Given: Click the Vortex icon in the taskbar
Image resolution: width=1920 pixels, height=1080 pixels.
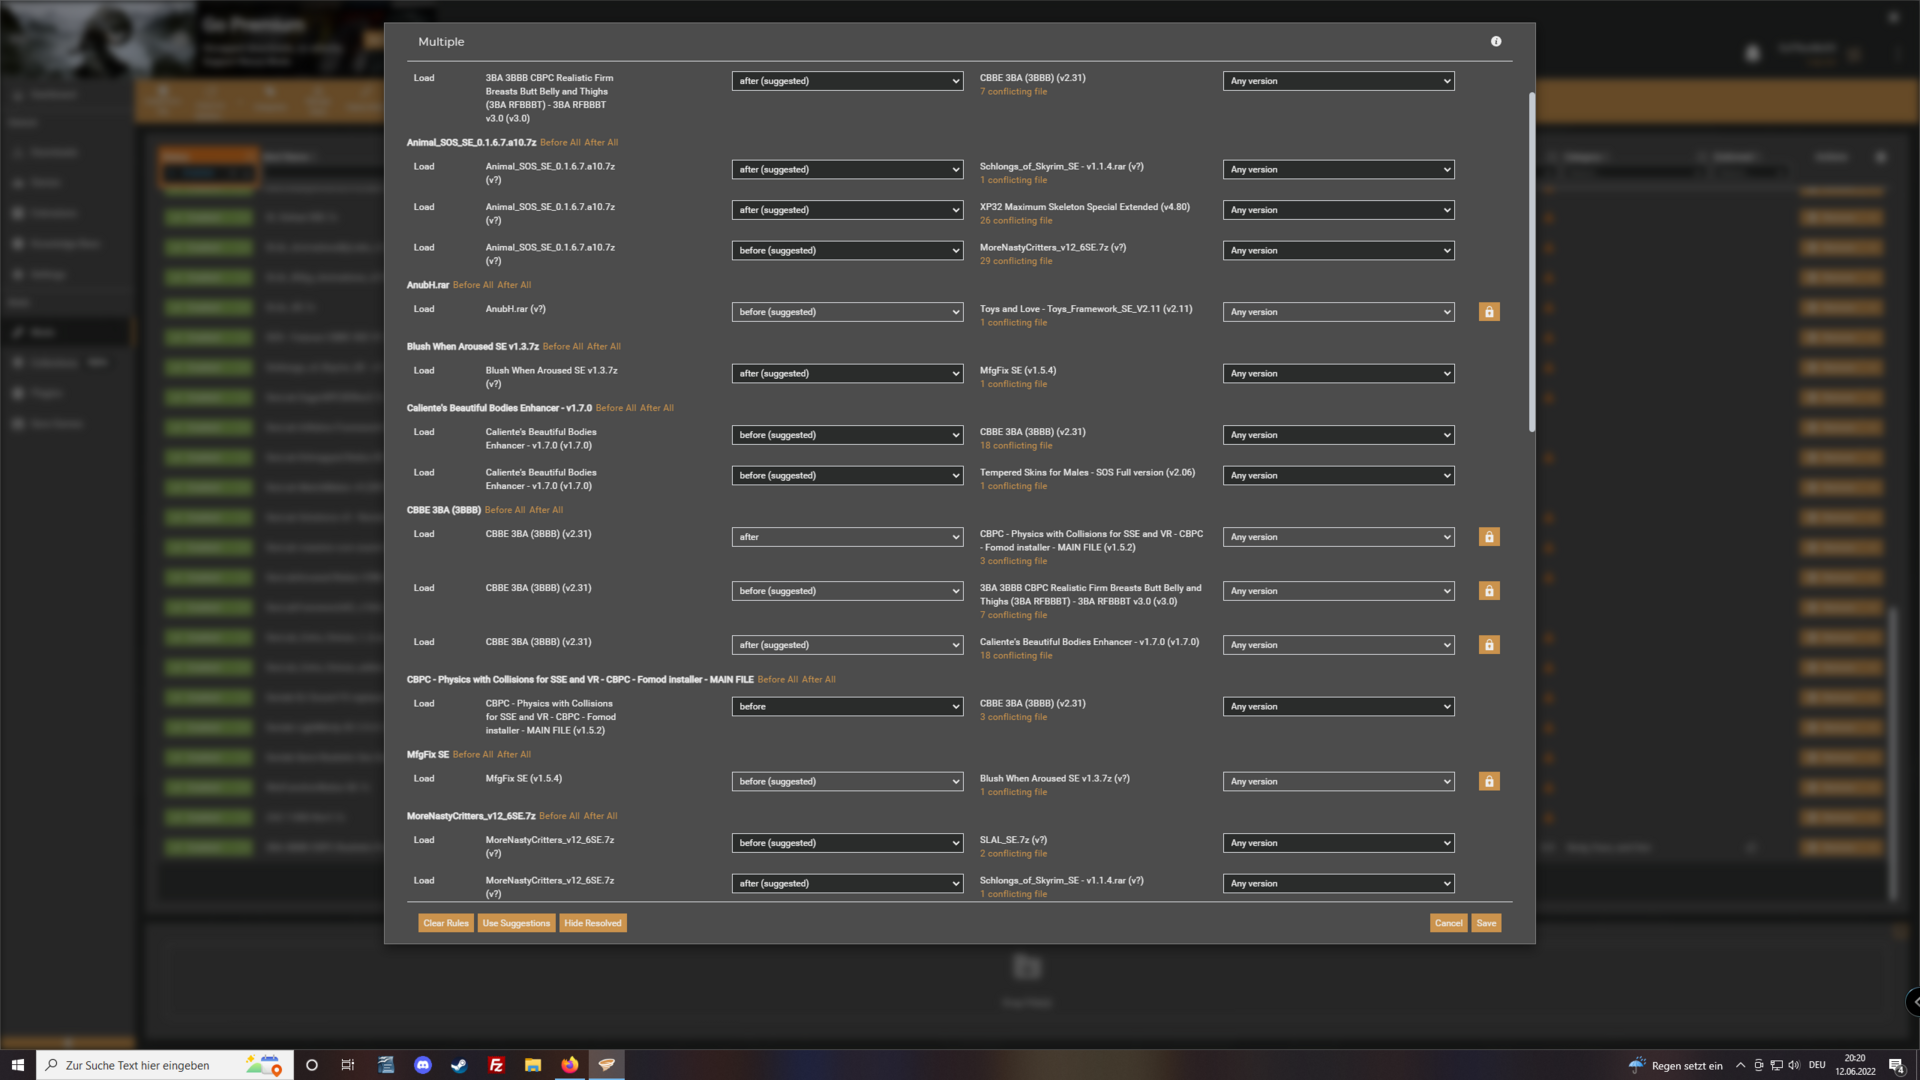Looking at the screenshot, I should [607, 1065].
